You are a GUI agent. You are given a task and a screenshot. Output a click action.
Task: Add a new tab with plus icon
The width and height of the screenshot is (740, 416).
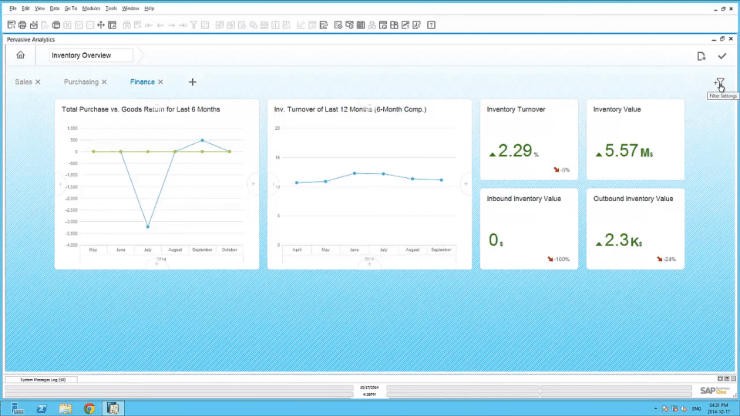click(192, 82)
